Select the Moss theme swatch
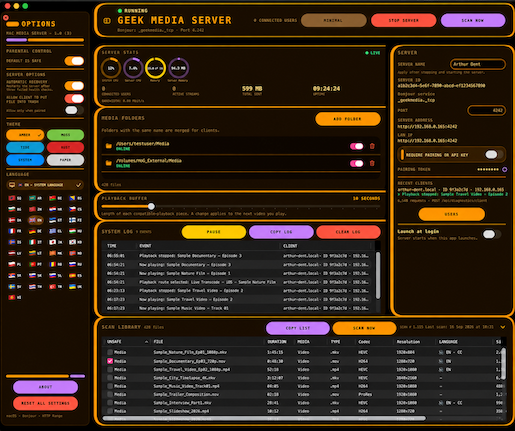Image resolution: width=515 pixels, height=431 pixels. click(x=65, y=135)
